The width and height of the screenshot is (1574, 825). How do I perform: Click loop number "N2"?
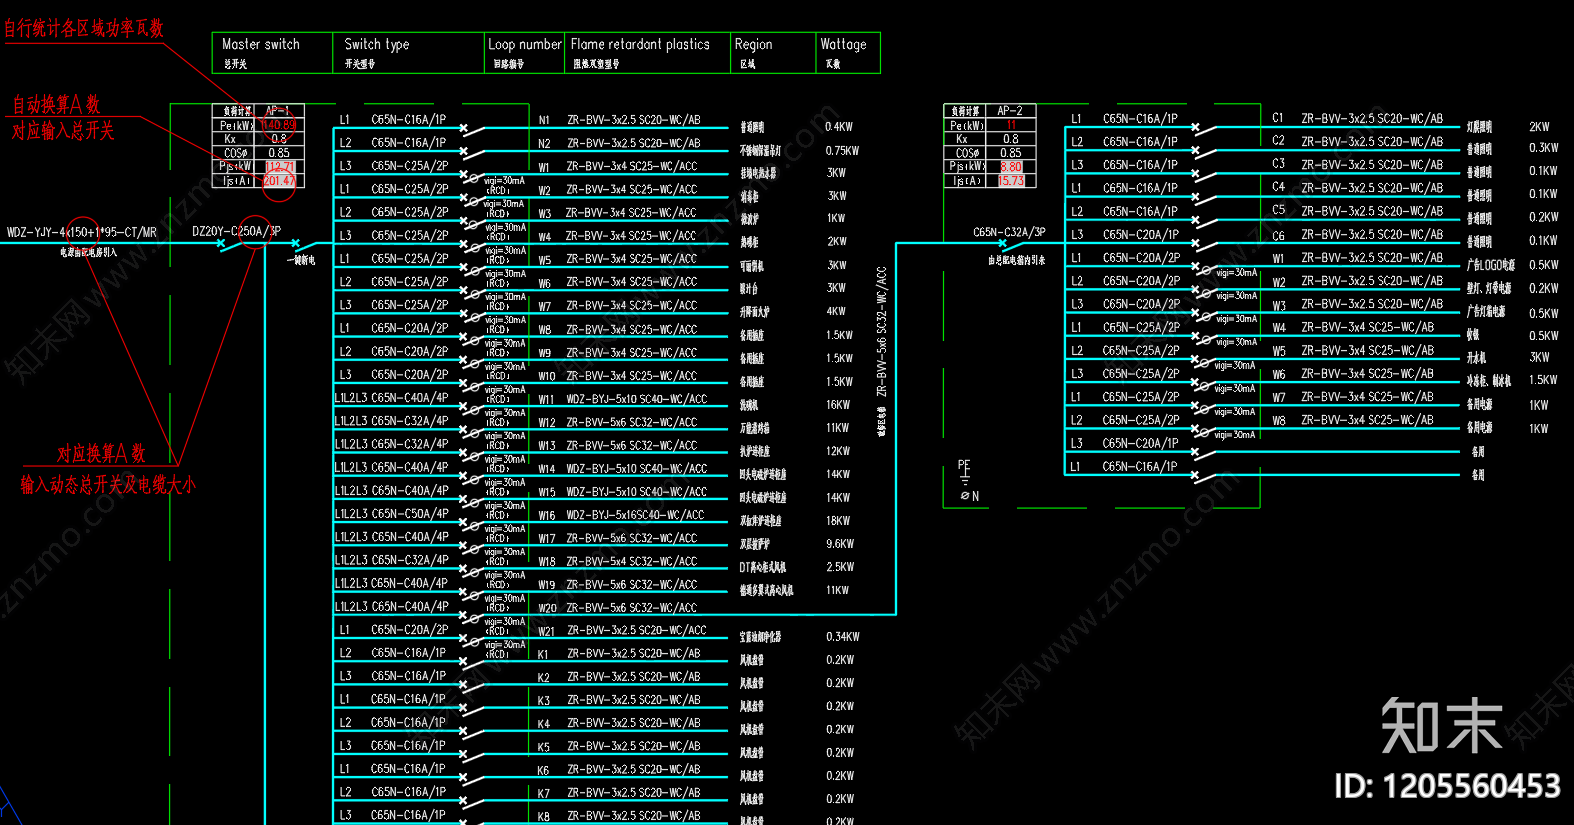pyautogui.click(x=544, y=144)
